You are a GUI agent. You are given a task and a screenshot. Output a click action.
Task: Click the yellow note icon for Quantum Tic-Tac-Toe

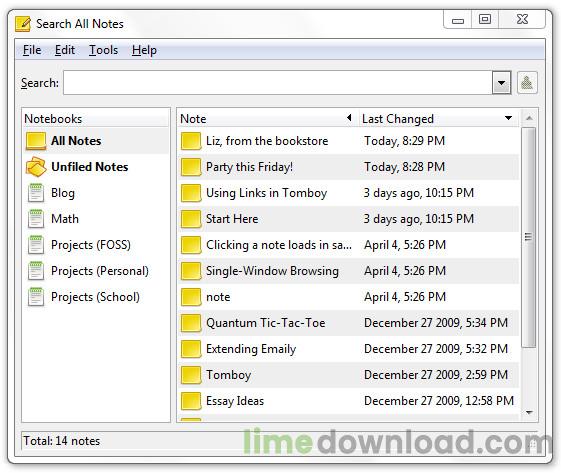[191, 323]
